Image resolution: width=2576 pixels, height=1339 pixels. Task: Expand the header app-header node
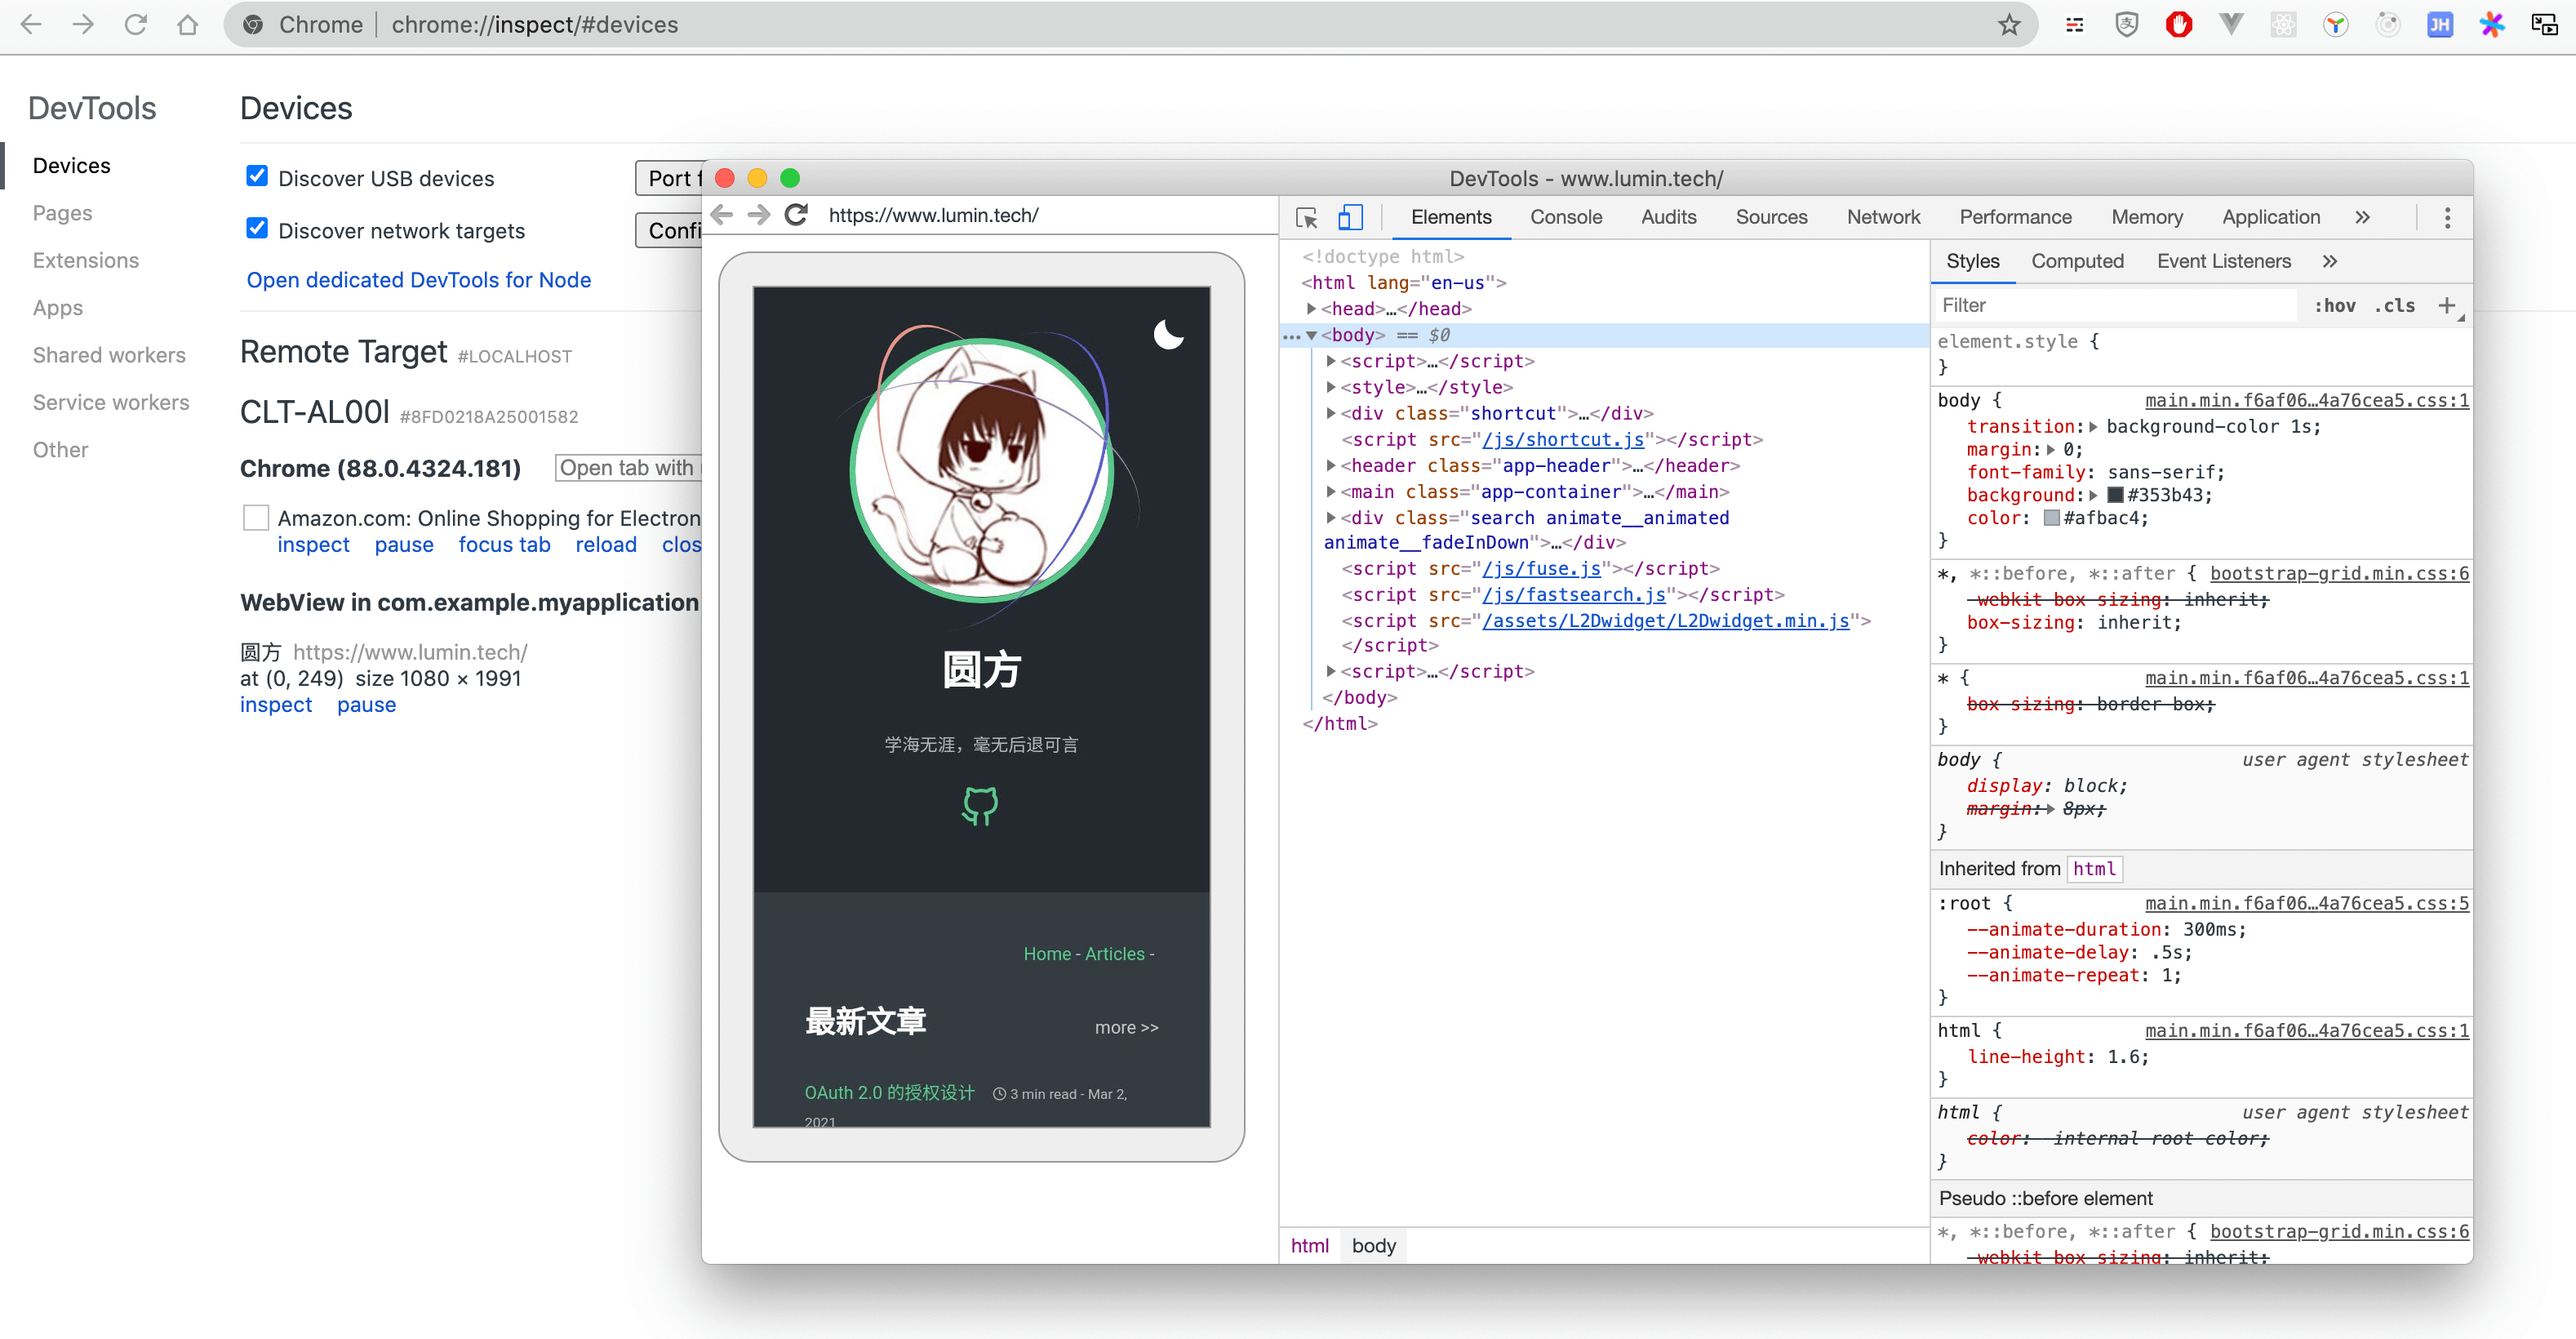pyautogui.click(x=1331, y=465)
